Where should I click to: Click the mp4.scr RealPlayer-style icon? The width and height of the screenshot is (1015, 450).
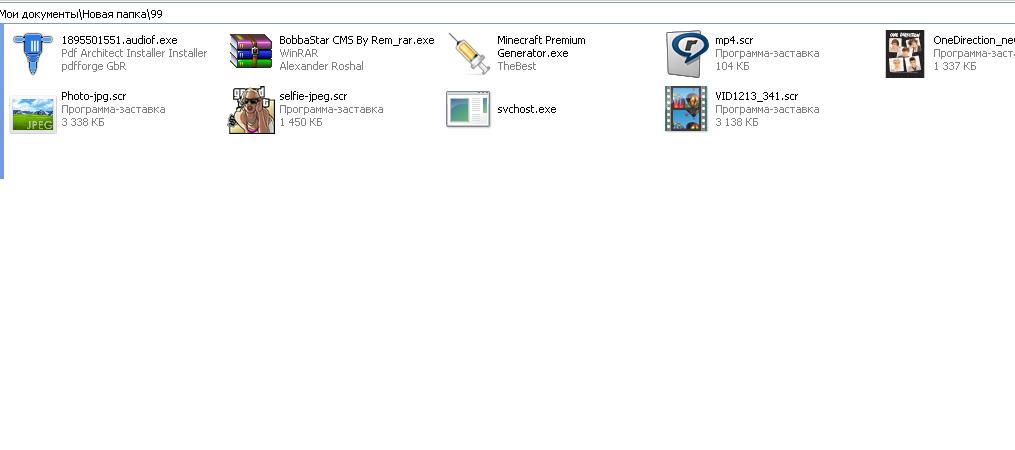687,53
